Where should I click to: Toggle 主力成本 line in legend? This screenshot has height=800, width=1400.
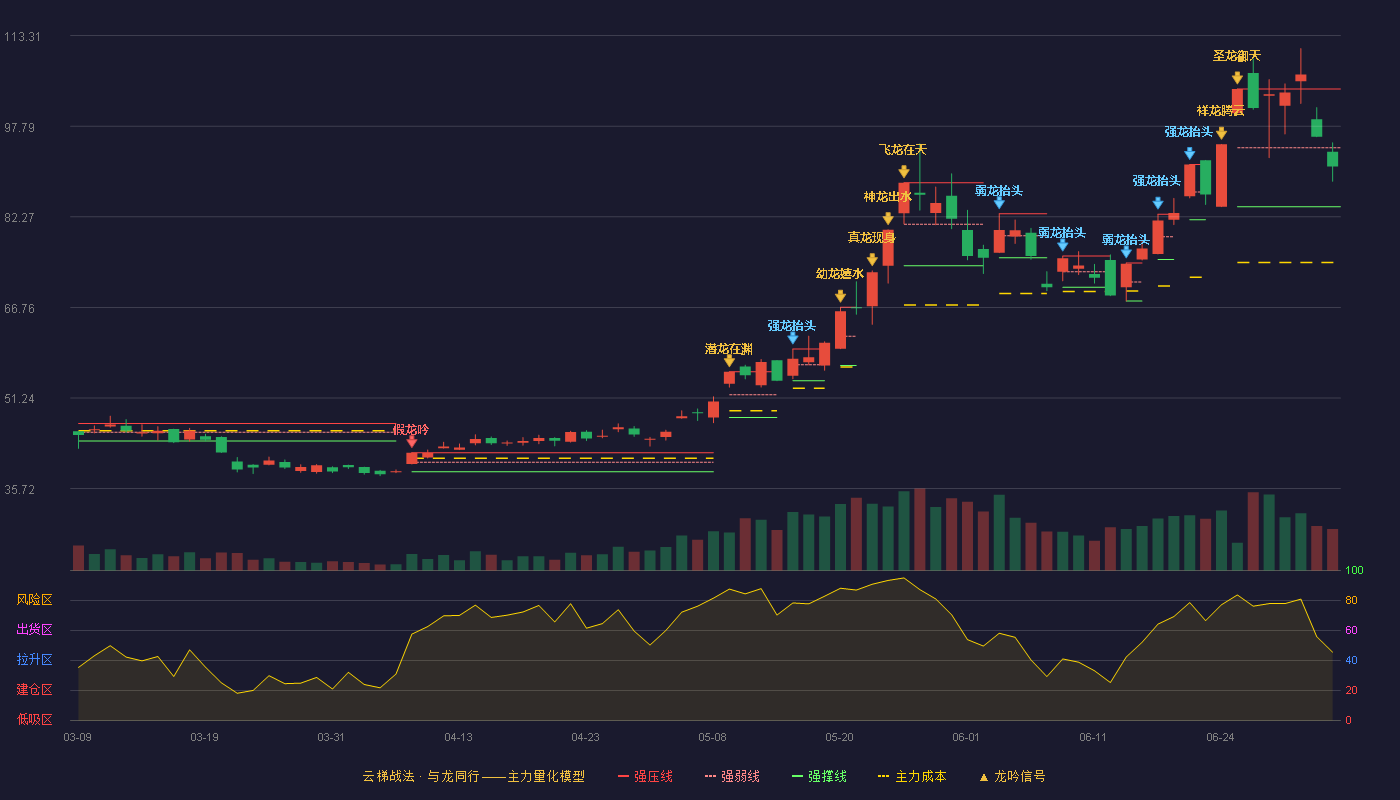tap(912, 776)
